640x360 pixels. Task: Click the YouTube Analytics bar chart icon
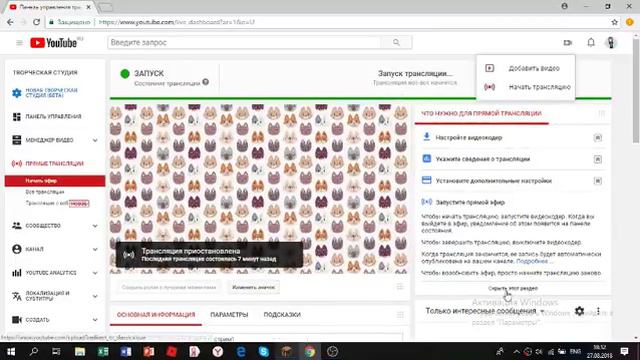[x=17, y=273]
